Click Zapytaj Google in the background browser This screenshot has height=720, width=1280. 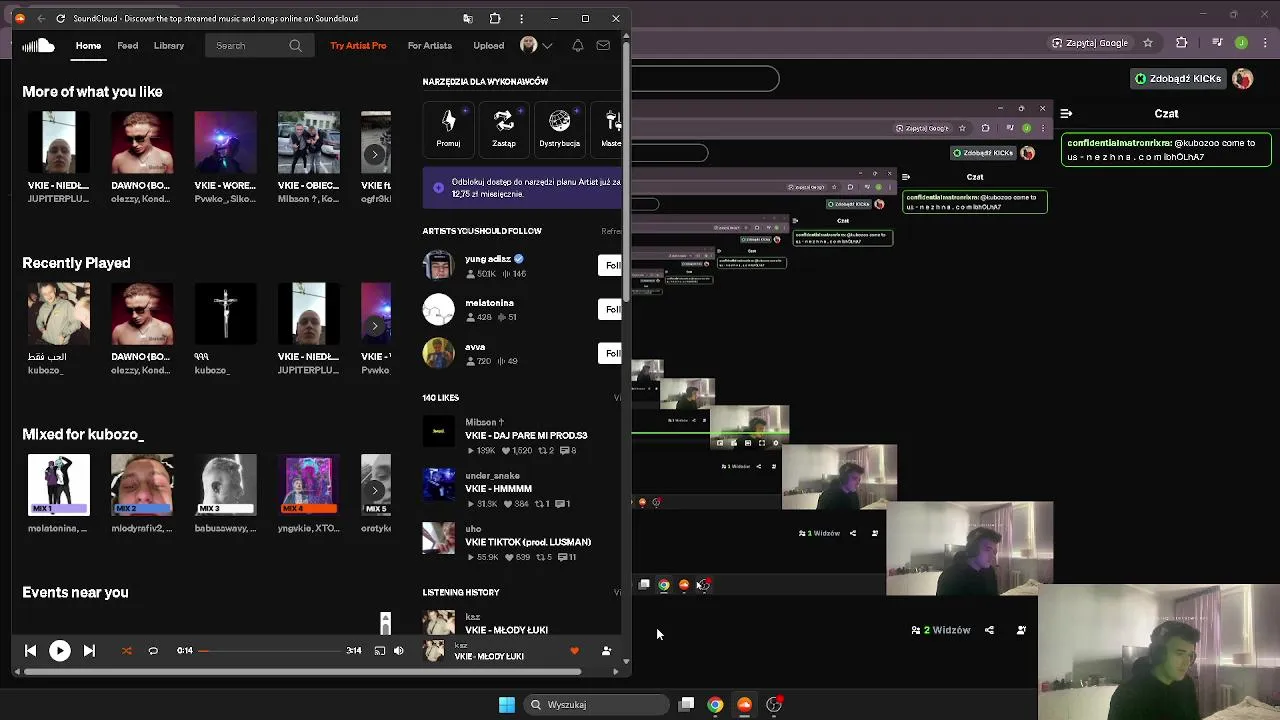pyautogui.click(x=1090, y=43)
